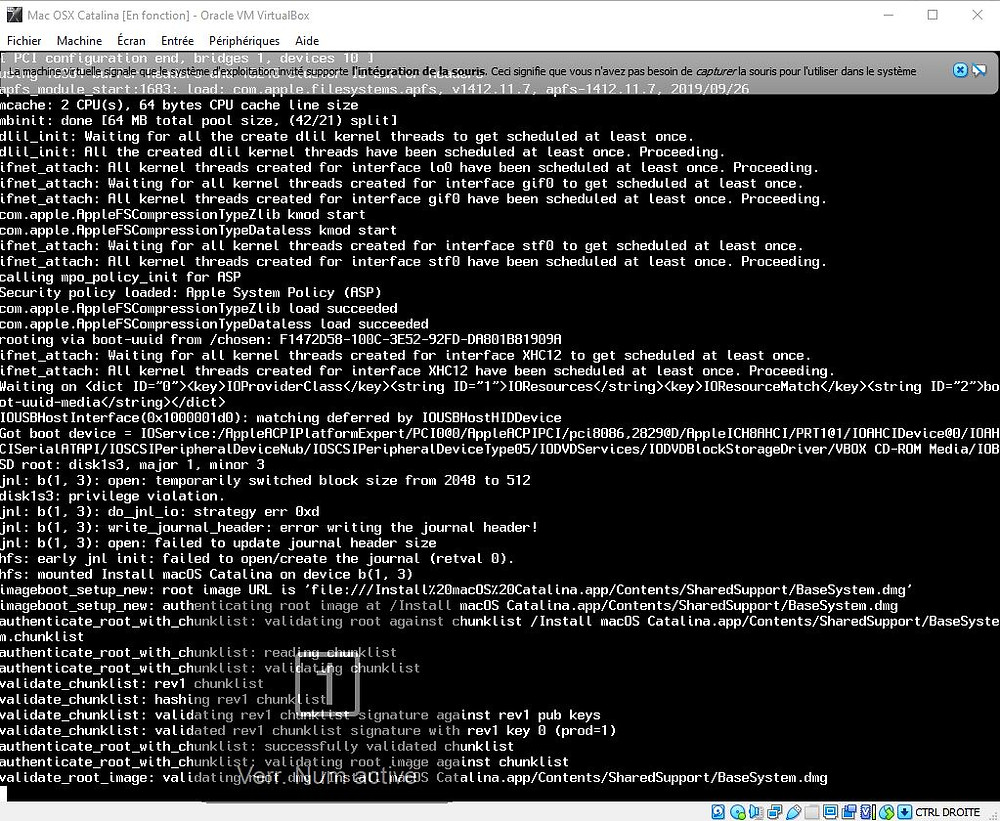This screenshot has height=821, width=1000.
Task: Click the don't-show-again message icon
Action: pos(980,70)
